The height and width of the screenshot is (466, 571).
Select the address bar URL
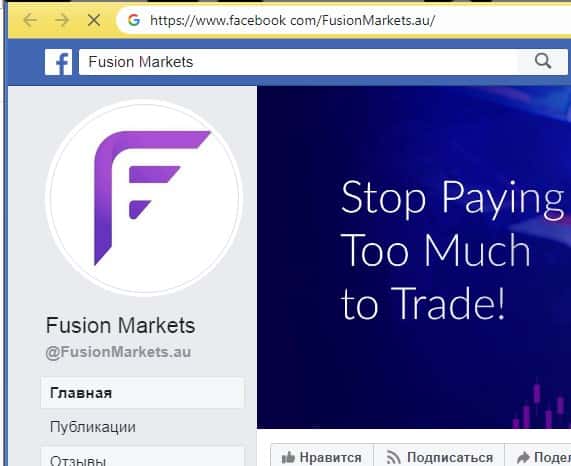tap(292, 20)
